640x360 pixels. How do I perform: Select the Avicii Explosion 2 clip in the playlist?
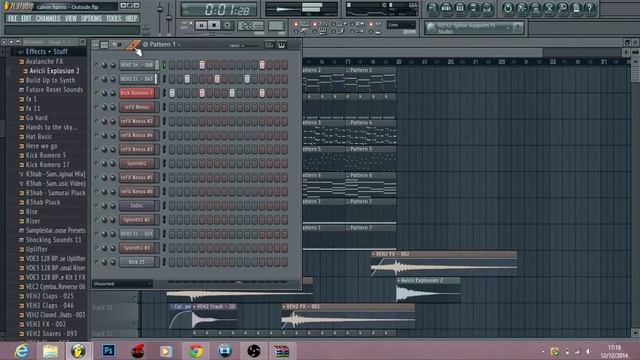click(x=429, y=291)
